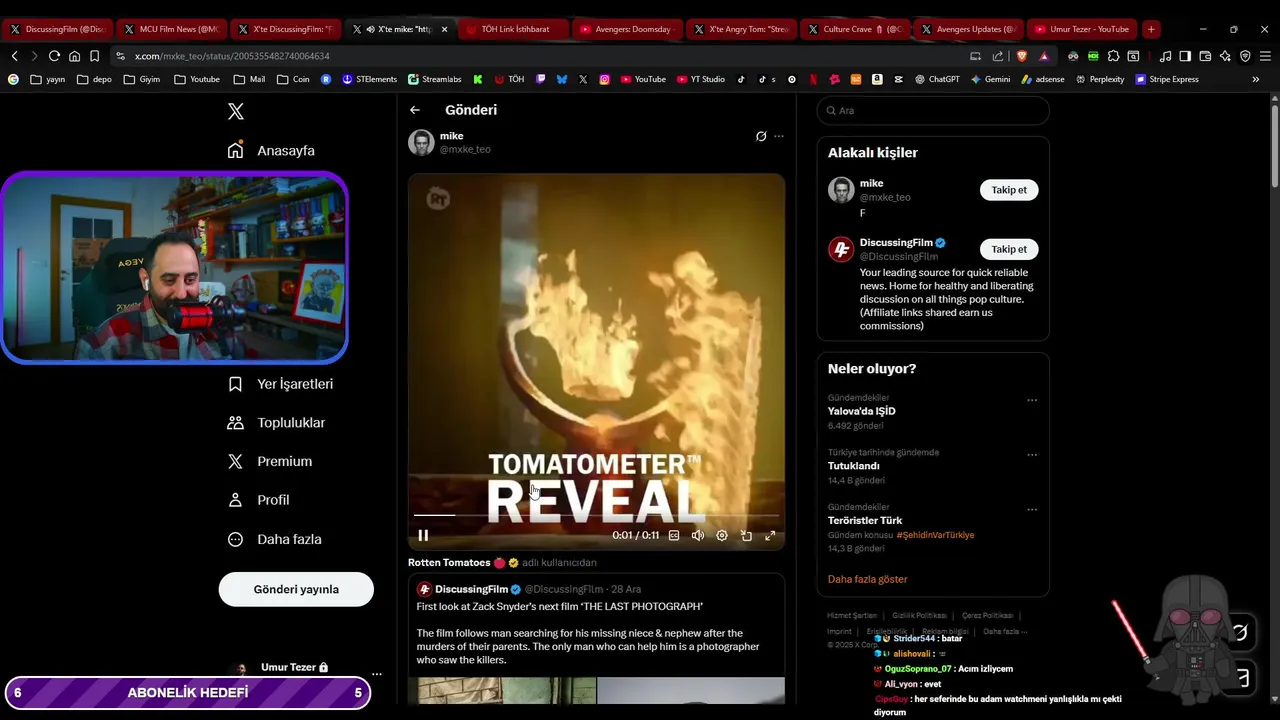Open the ChatGPT bookmark
1280x720 pixels.
point(937,79)
